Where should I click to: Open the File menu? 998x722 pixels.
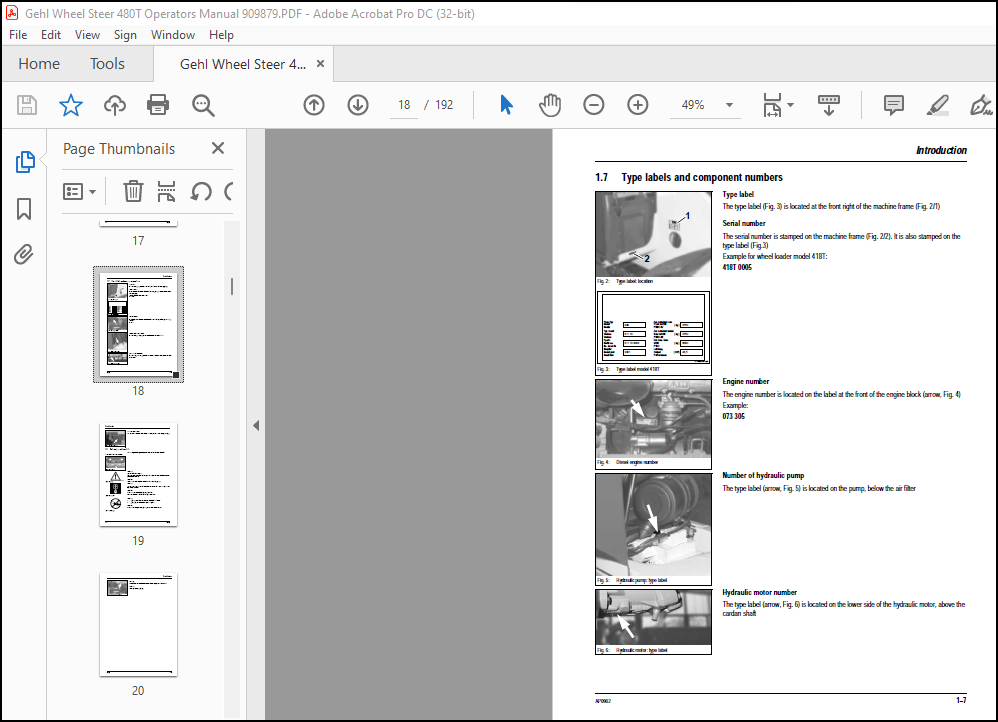click(18, 35)
